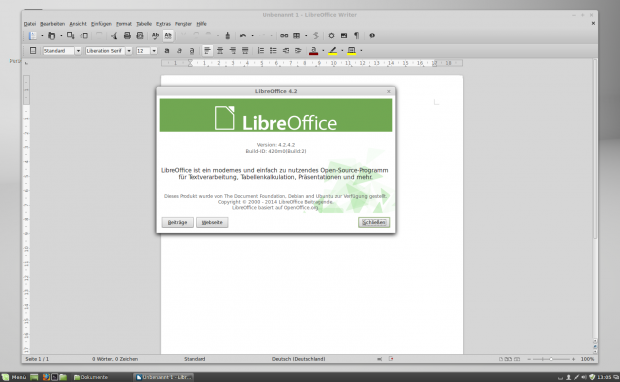This screenshot has width=620, height=382.
Task: Toggle Bold formatting
Action: [x=167, y=51]
